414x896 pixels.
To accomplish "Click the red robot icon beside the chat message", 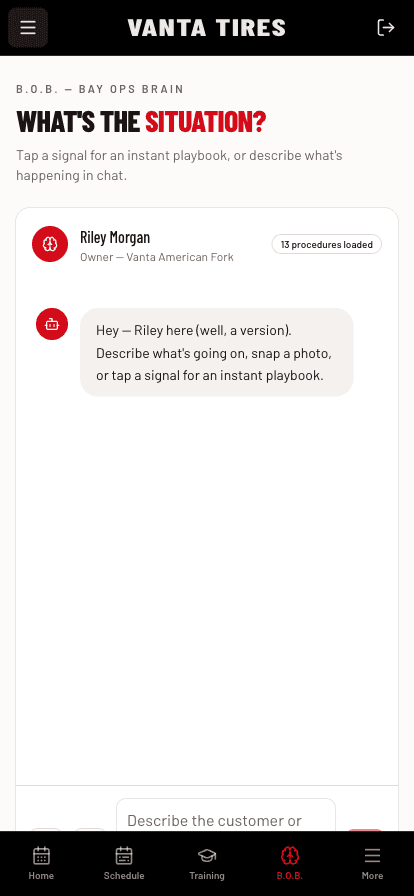I will point(52,324).
